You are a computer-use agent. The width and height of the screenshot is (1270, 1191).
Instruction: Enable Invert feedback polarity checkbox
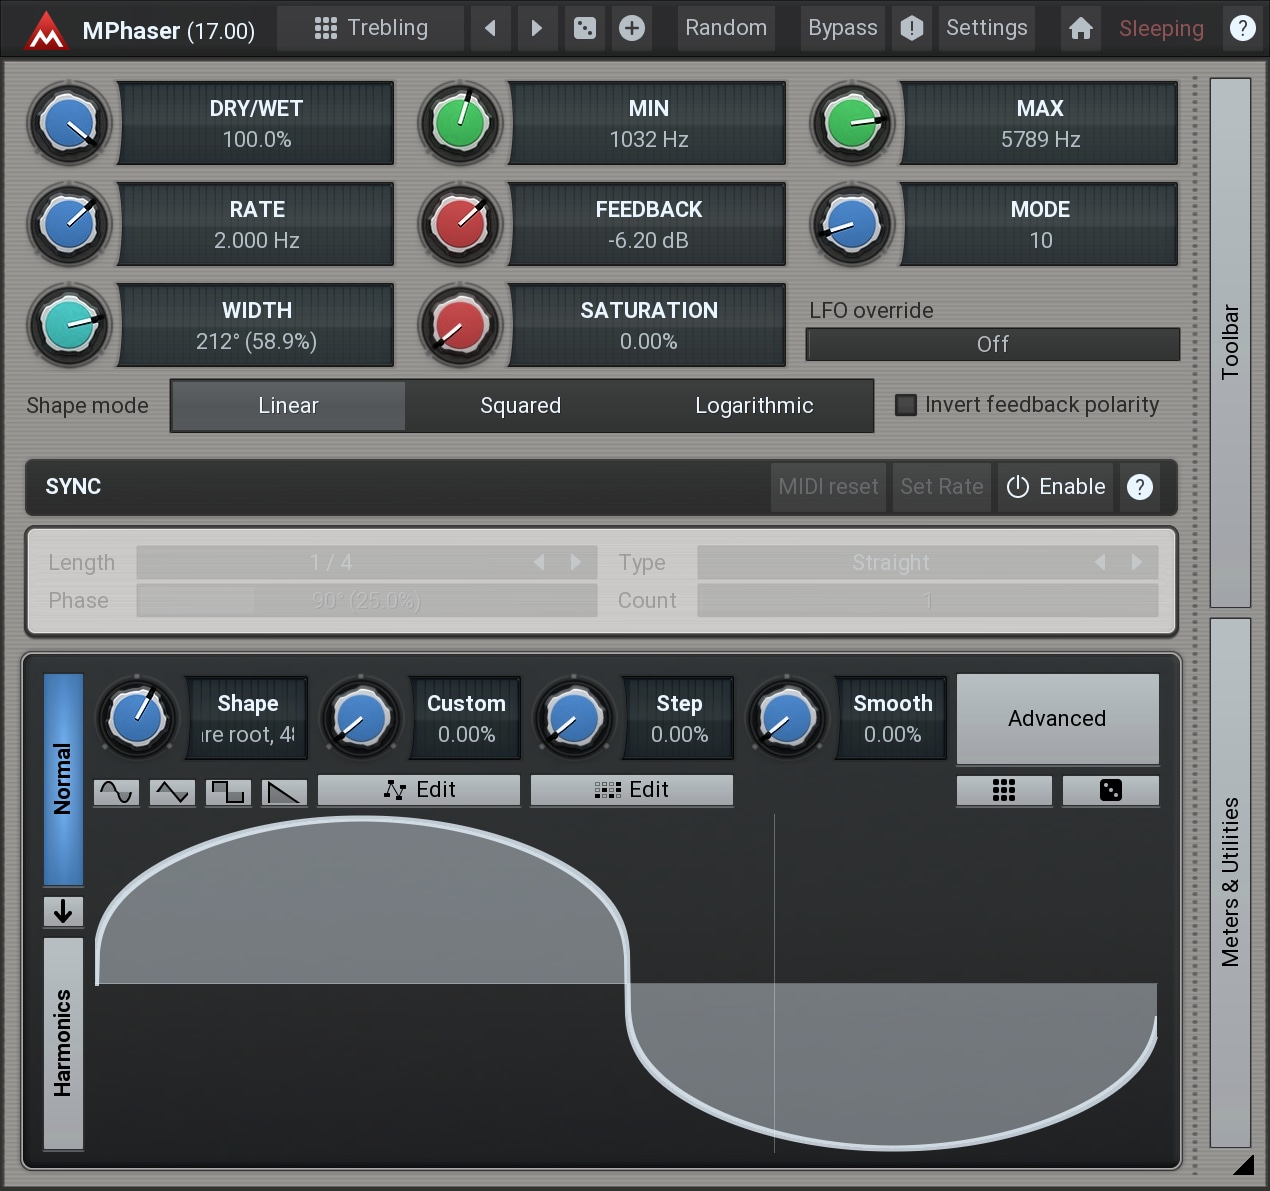coord(906,405)
